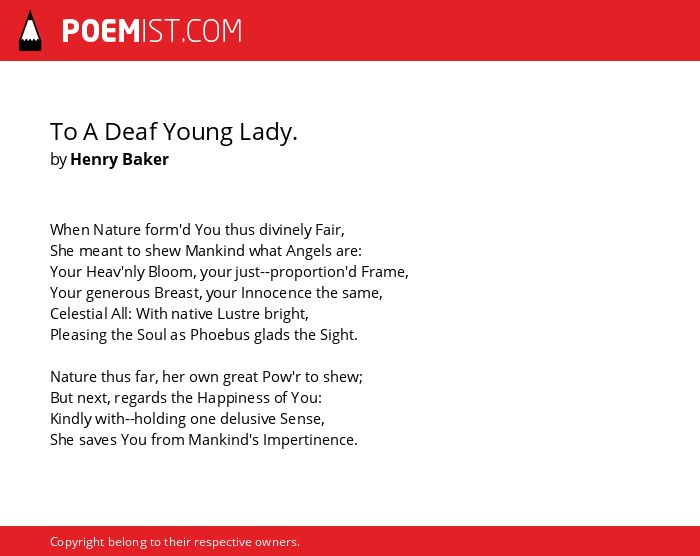Click the red header banner area
700x556 pixels.
[x=350, y=30]
